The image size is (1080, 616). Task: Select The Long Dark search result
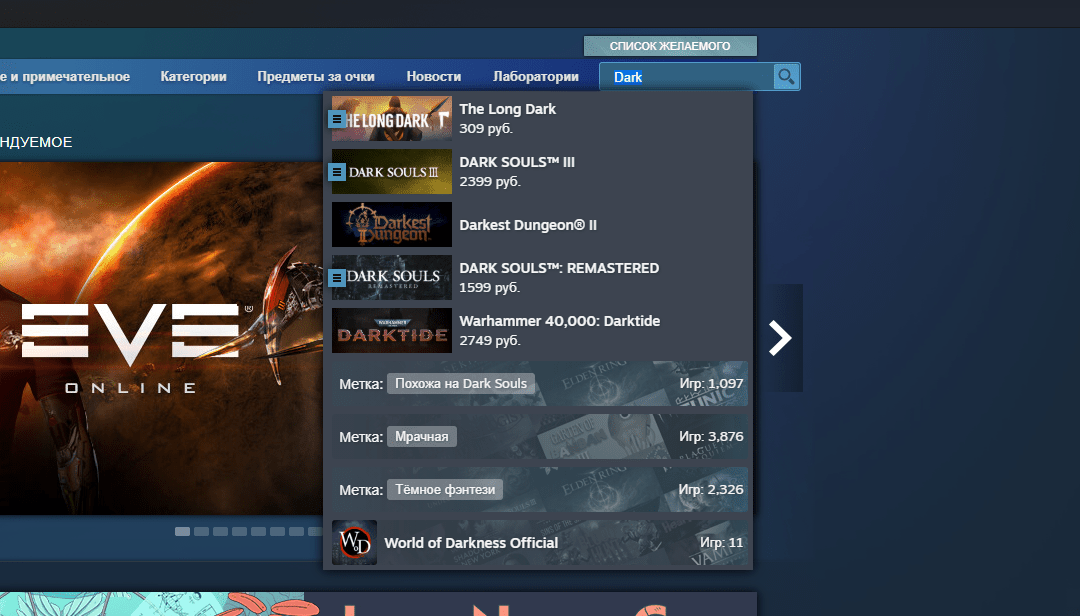[x=540, y=119]
